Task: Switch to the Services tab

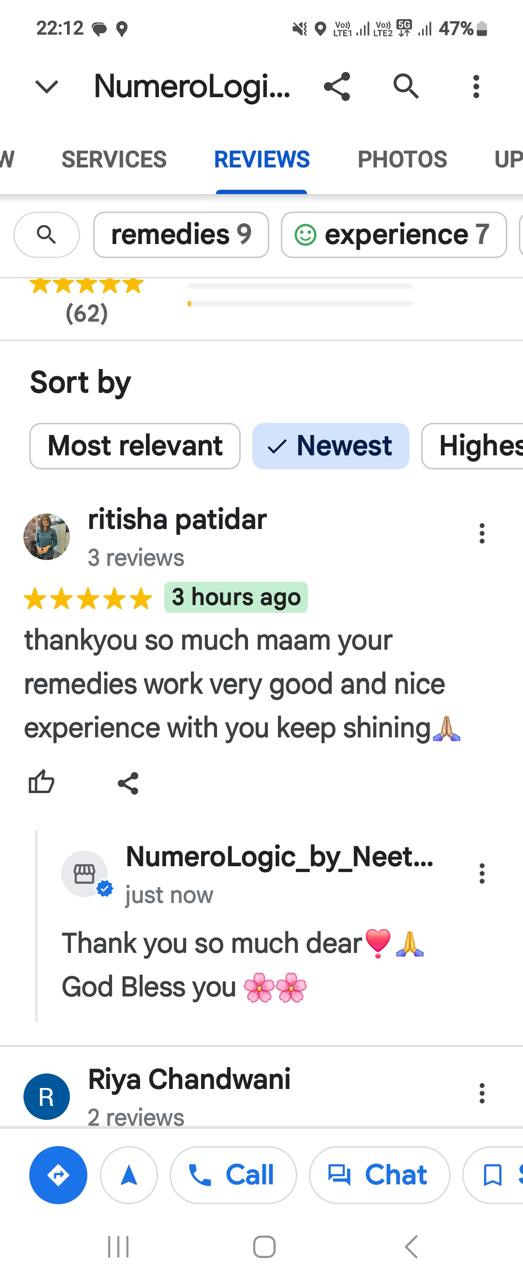Action: point(114,159)
